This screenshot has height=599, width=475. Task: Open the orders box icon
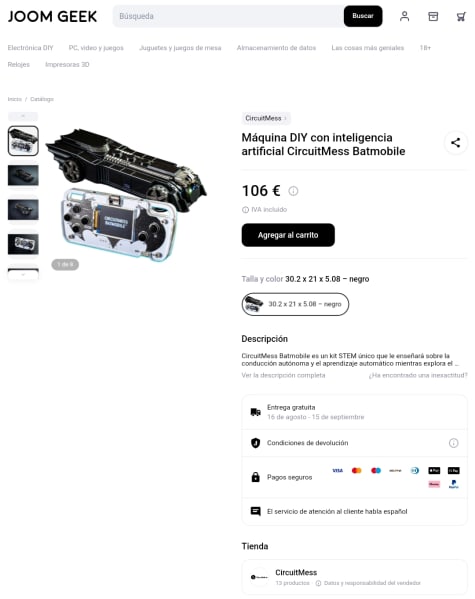tap(433, 16)
